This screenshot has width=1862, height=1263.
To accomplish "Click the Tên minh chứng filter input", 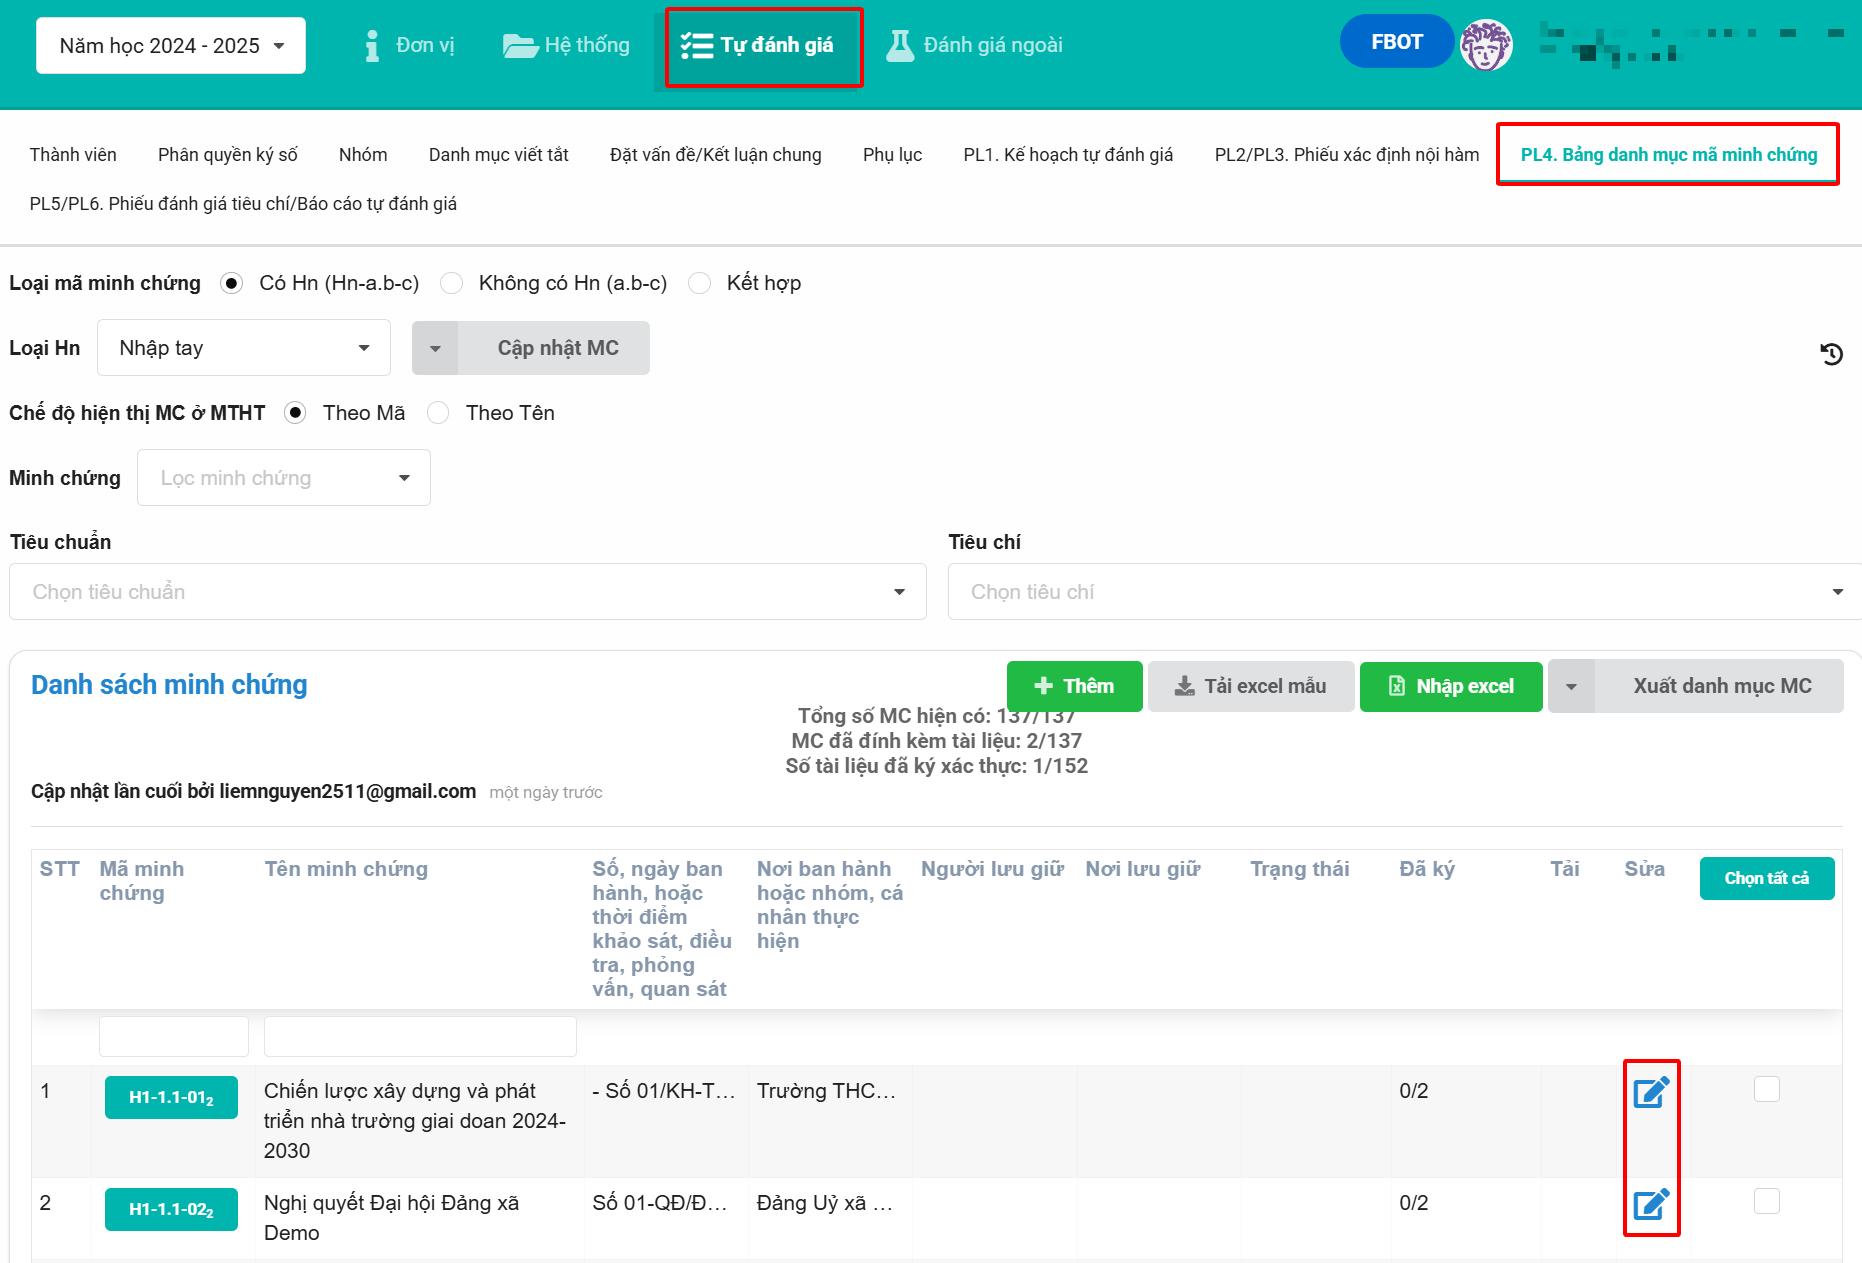I will tap(420, 1036).
